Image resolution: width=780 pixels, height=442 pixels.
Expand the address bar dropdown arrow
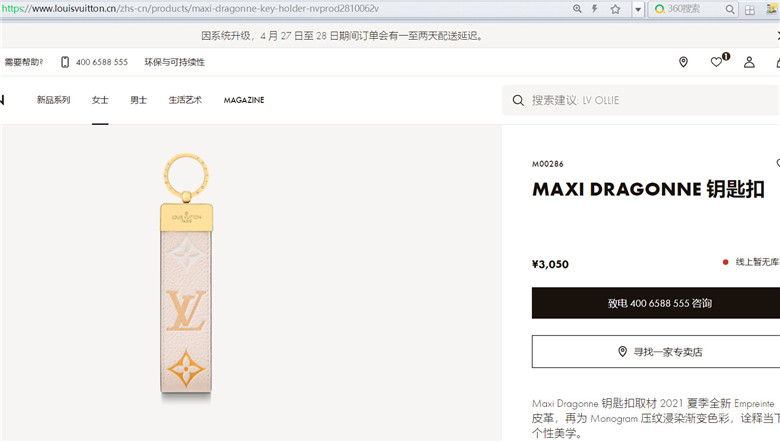coord(638,9)
